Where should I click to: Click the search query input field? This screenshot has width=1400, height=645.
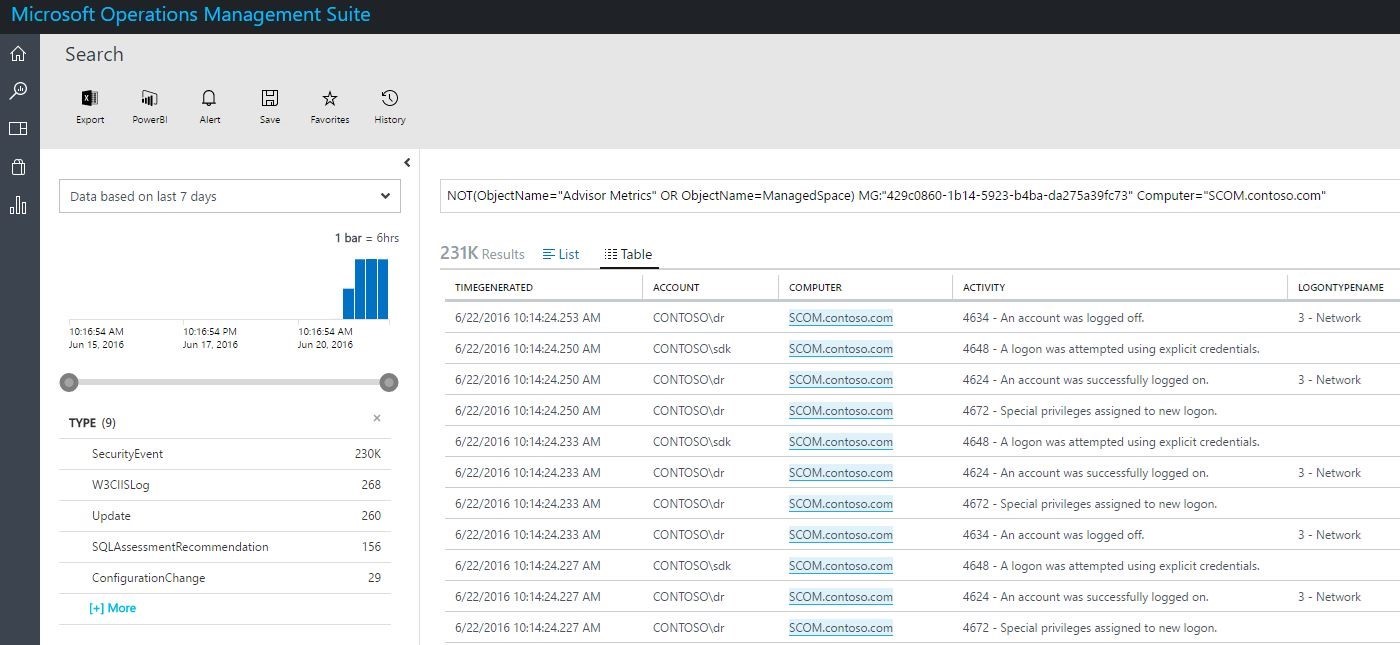click(920, 196)
